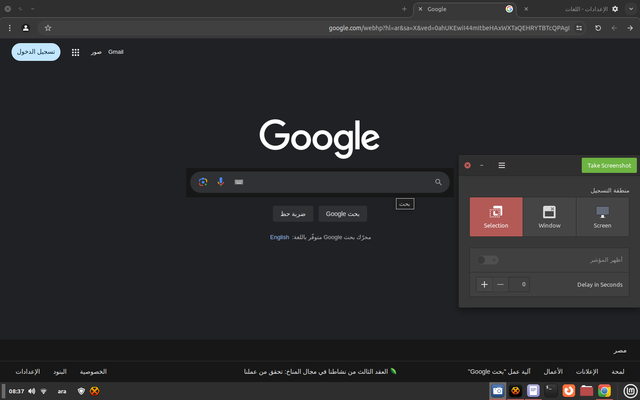Click the تسجيل الدخول sign-in button
640x400 pixels.
[36, 52]
